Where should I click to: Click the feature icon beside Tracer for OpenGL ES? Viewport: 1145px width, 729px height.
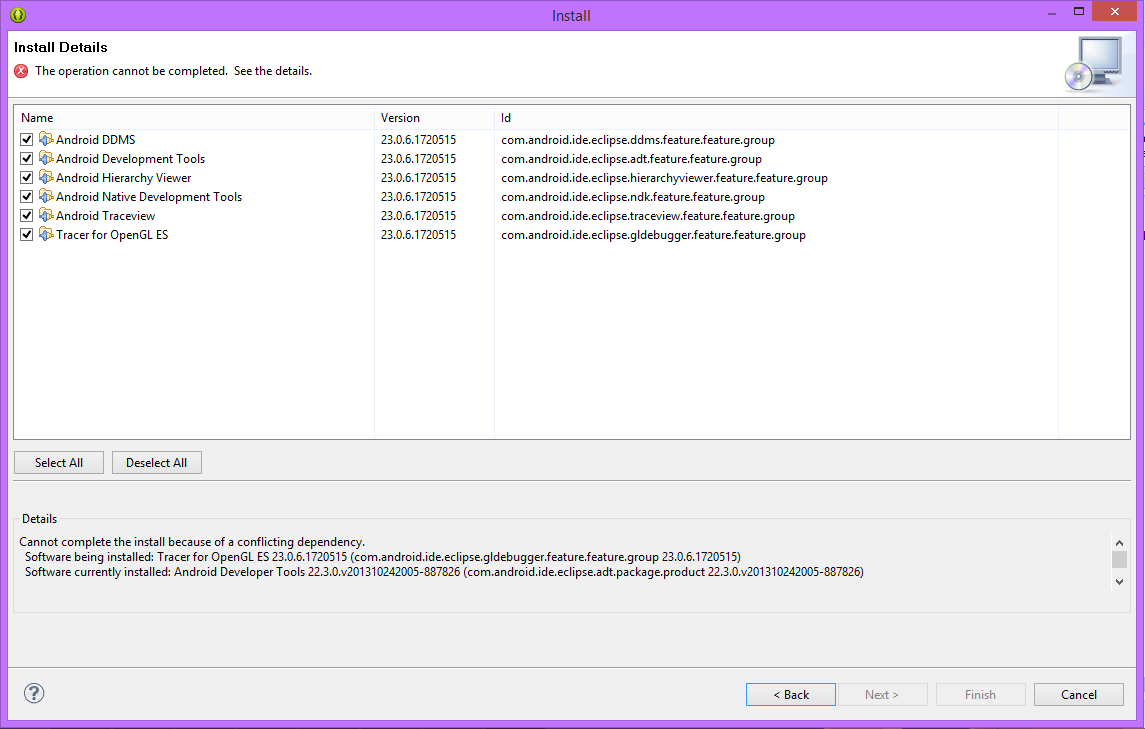pos(46,234)
